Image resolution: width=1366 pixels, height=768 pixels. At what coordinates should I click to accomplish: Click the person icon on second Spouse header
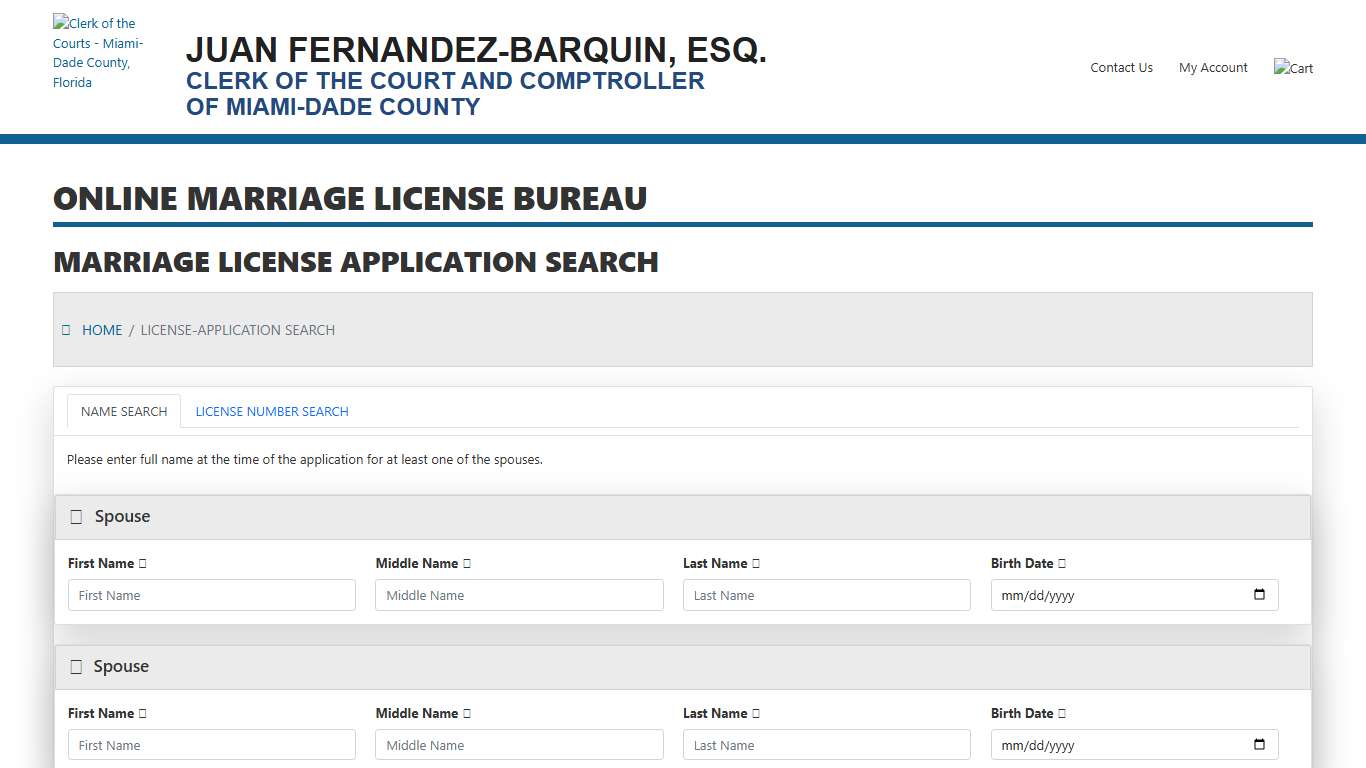[x=75, y=666]
